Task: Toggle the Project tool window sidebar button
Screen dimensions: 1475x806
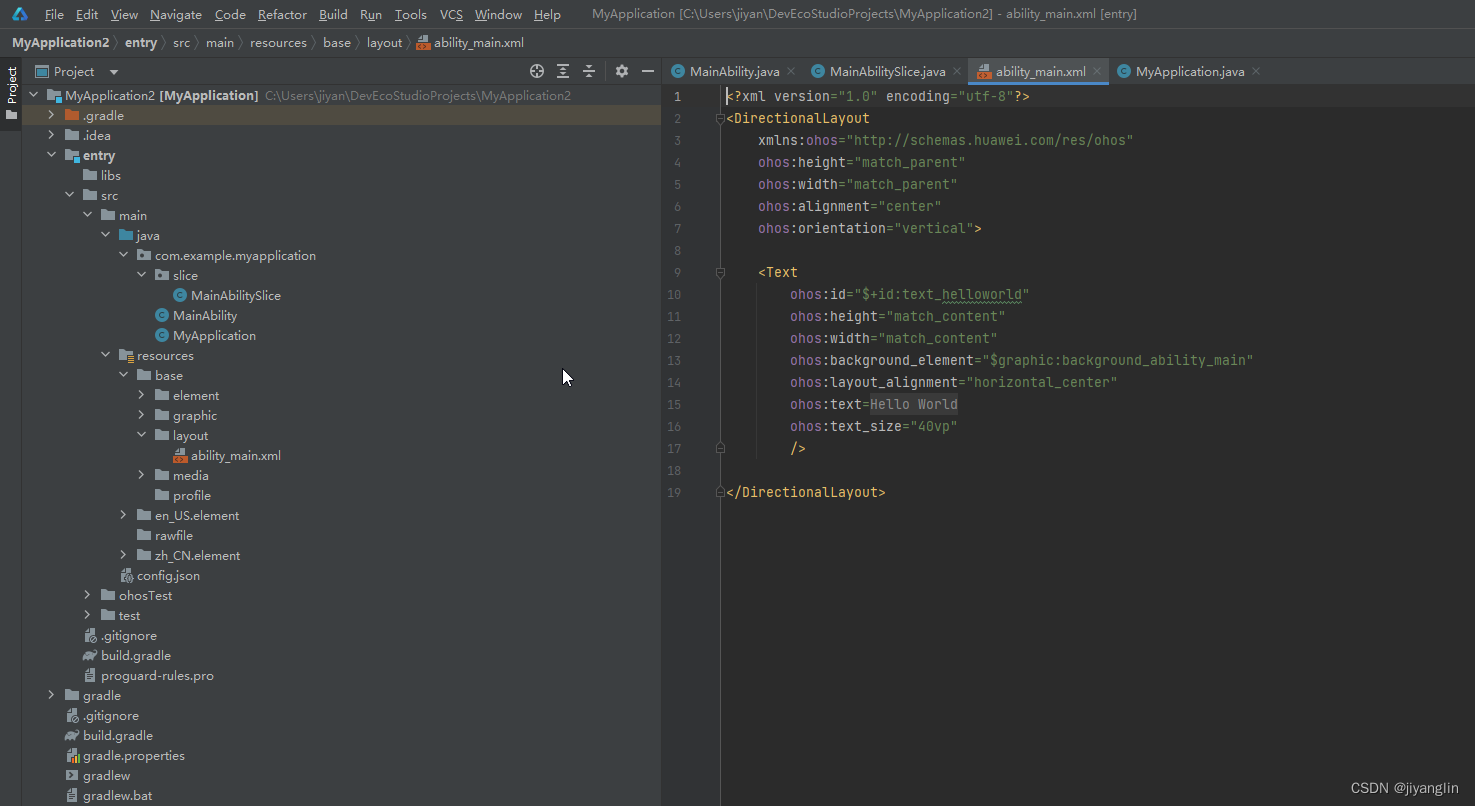Action: [x=11, y=93]
